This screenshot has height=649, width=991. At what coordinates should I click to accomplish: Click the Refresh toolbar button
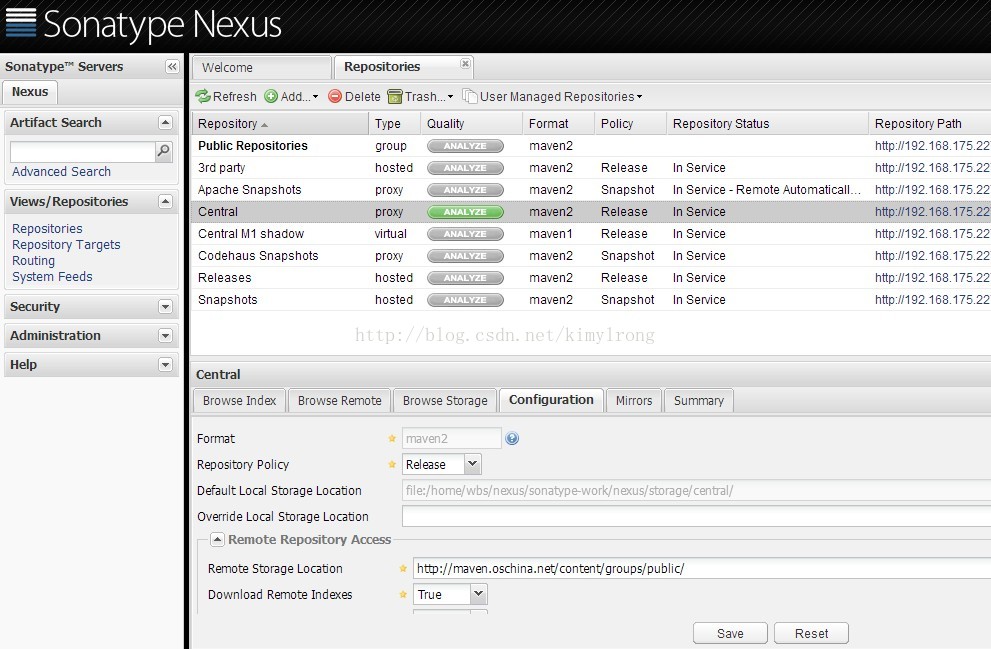tap(226, 97)
